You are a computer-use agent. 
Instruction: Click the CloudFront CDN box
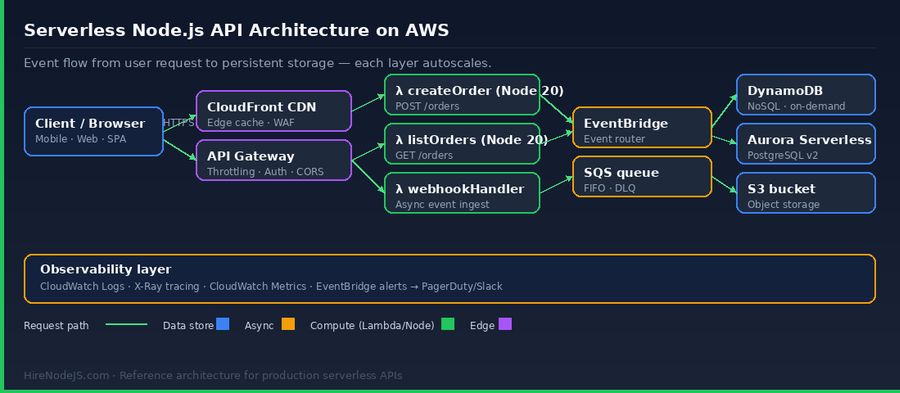click(x=274, y=111)
